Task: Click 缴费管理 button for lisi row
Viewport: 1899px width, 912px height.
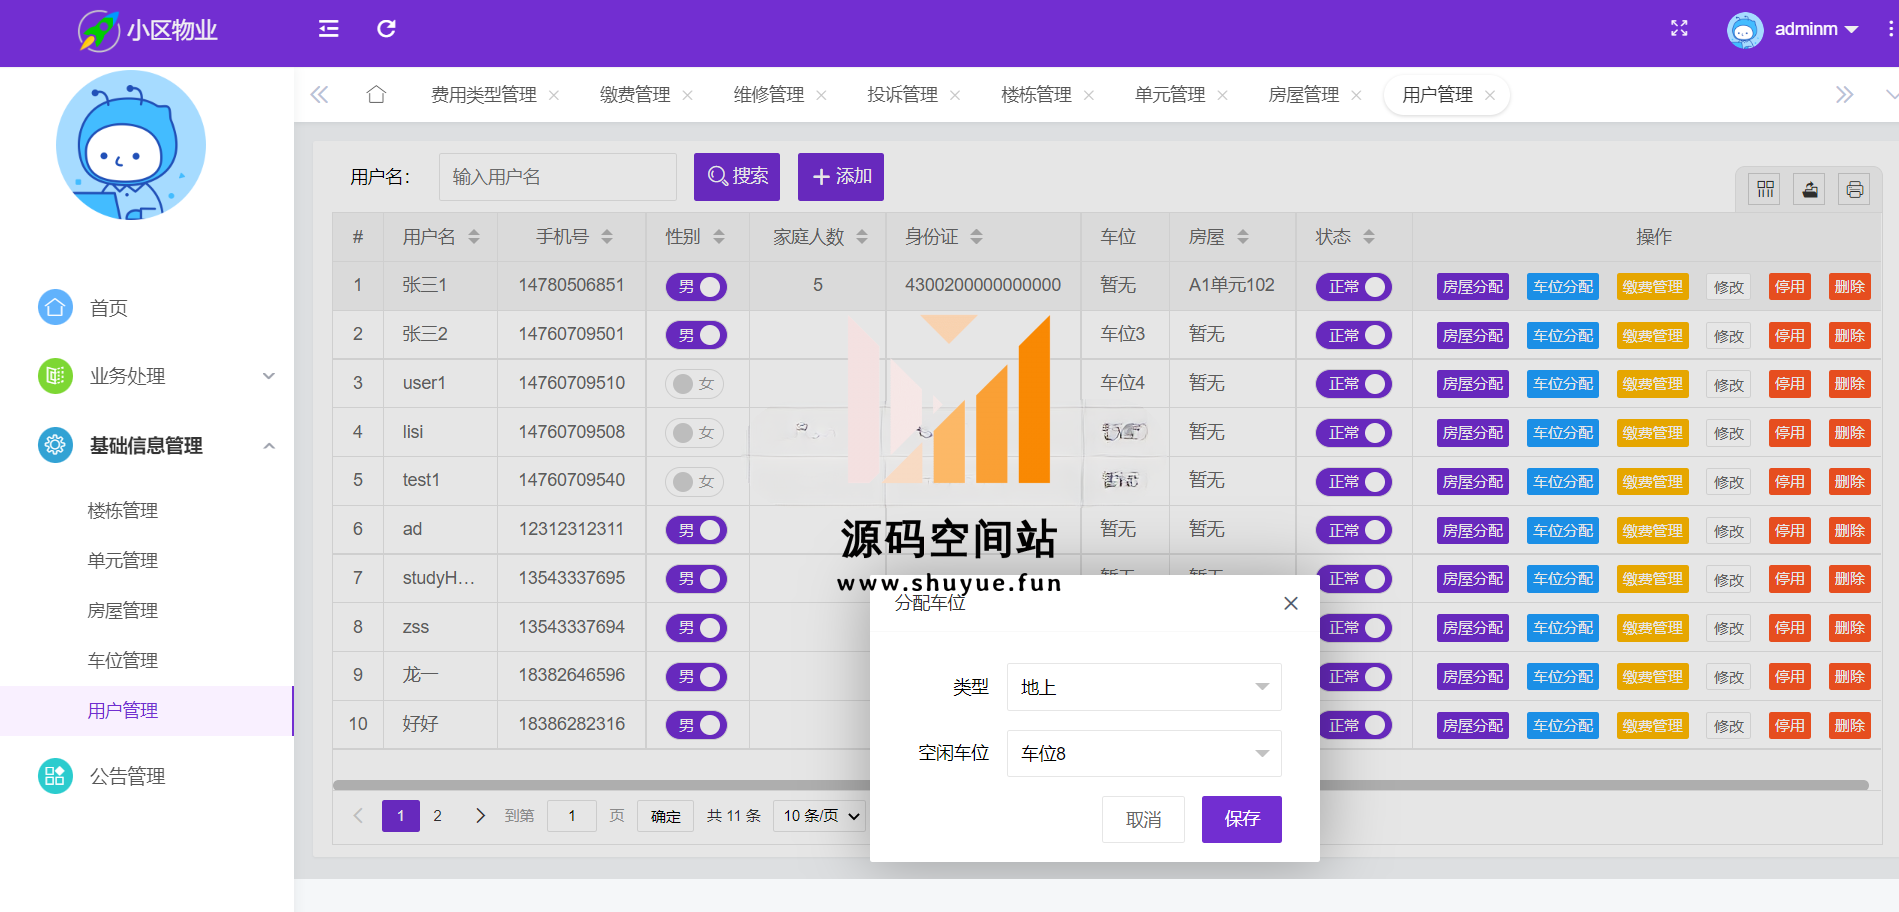Action: (x=1652, y=433)
